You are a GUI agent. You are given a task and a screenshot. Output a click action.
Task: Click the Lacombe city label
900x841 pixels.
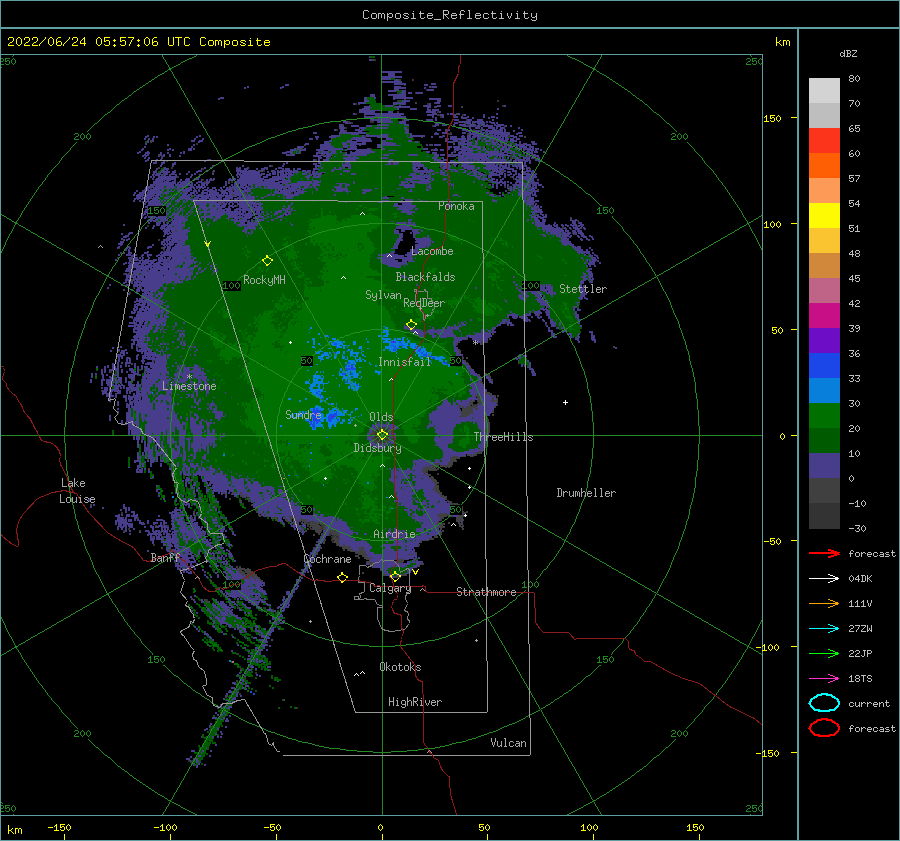[x=432, y=251]
